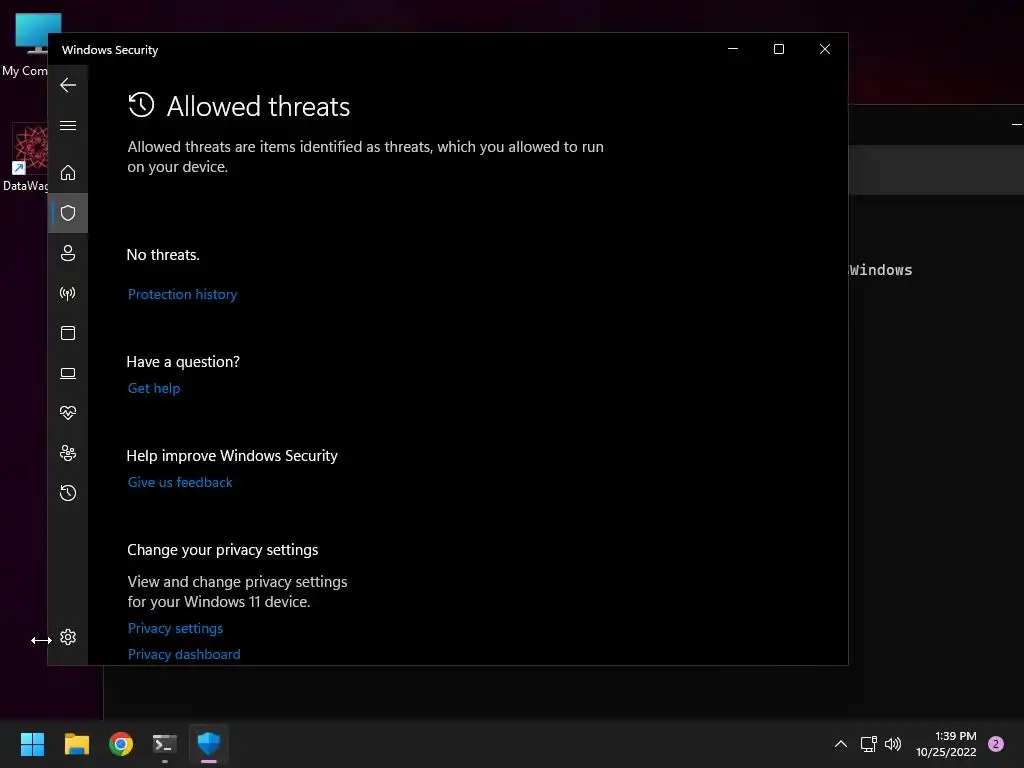
Task: Maximize the Windows Security window
Action: pyautogui.click(x=778, y=49)
